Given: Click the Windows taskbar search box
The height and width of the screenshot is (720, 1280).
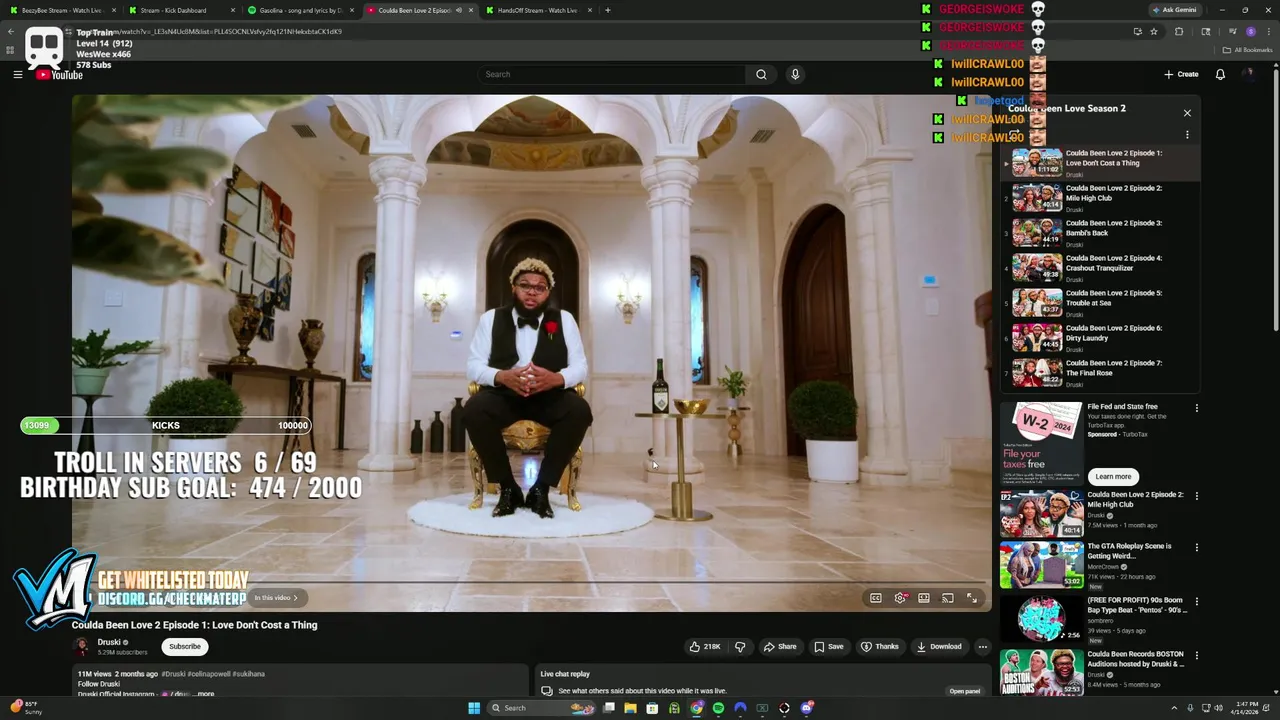Looking at the screenshot, I should pyautogui.click(x=542, y=708).
